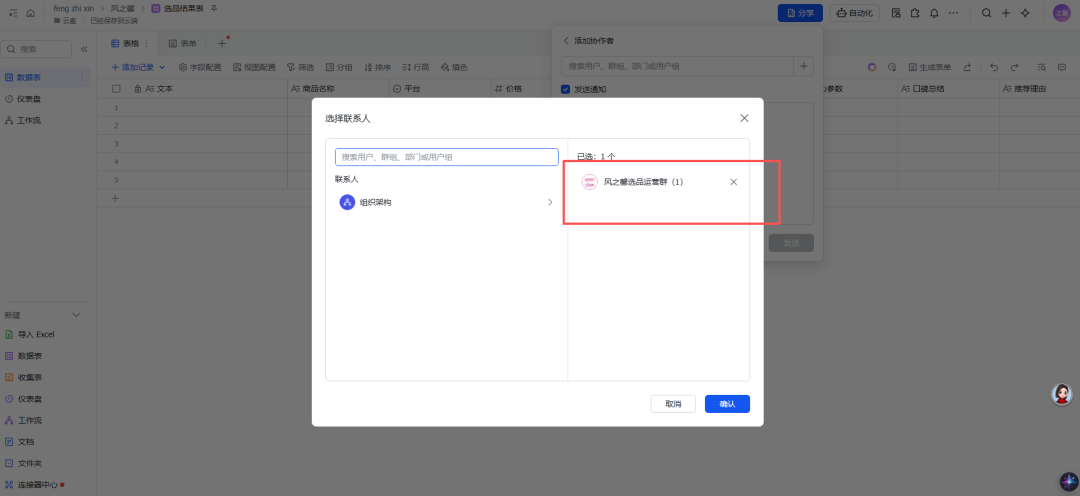Open 字段配置 field settings
Image resolution: width=1080 pixels, height=496 pixels.
point(200,68)
